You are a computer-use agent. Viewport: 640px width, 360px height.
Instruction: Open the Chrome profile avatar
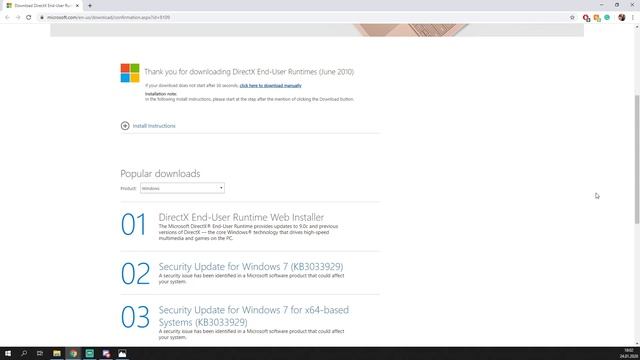[622, 18]
